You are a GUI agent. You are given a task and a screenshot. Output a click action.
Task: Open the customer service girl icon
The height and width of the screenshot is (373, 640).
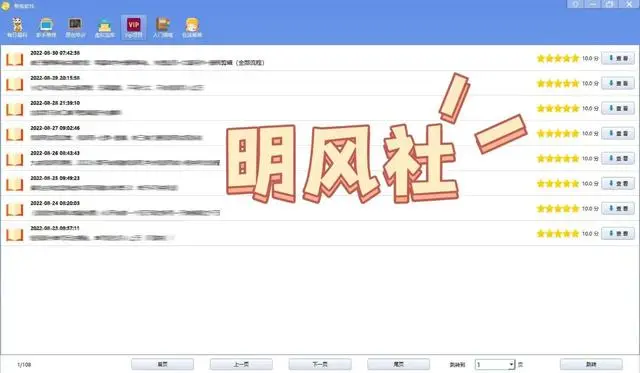pyautogui.click(x=192, y=27)
